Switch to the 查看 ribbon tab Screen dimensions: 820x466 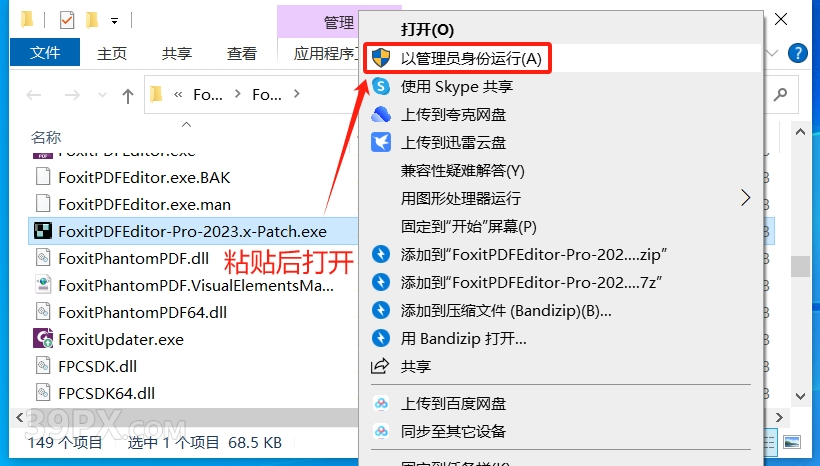pyautogui.click(x=242, y=53)
